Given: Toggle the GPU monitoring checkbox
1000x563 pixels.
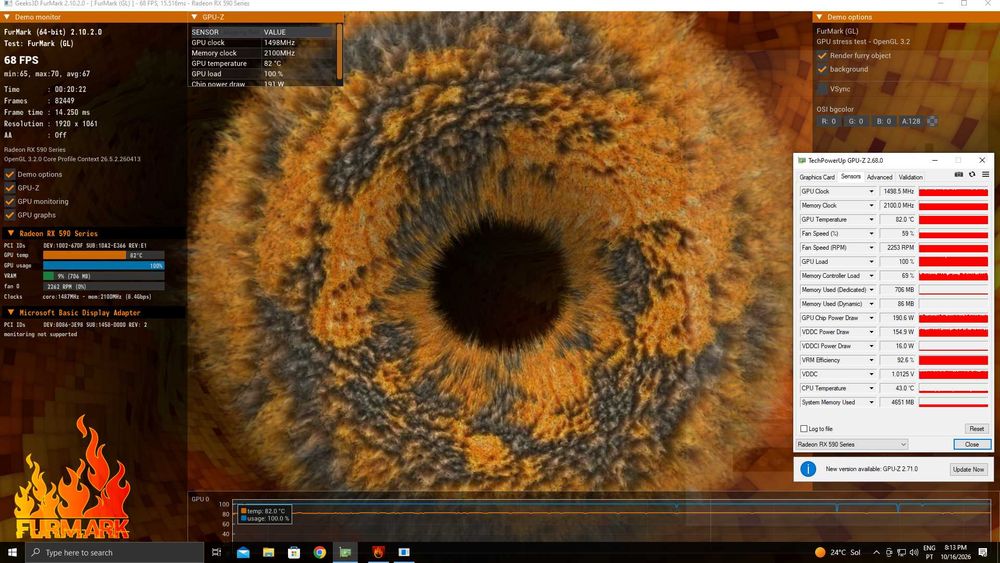Looking at the screenshot, I should 10,201.
